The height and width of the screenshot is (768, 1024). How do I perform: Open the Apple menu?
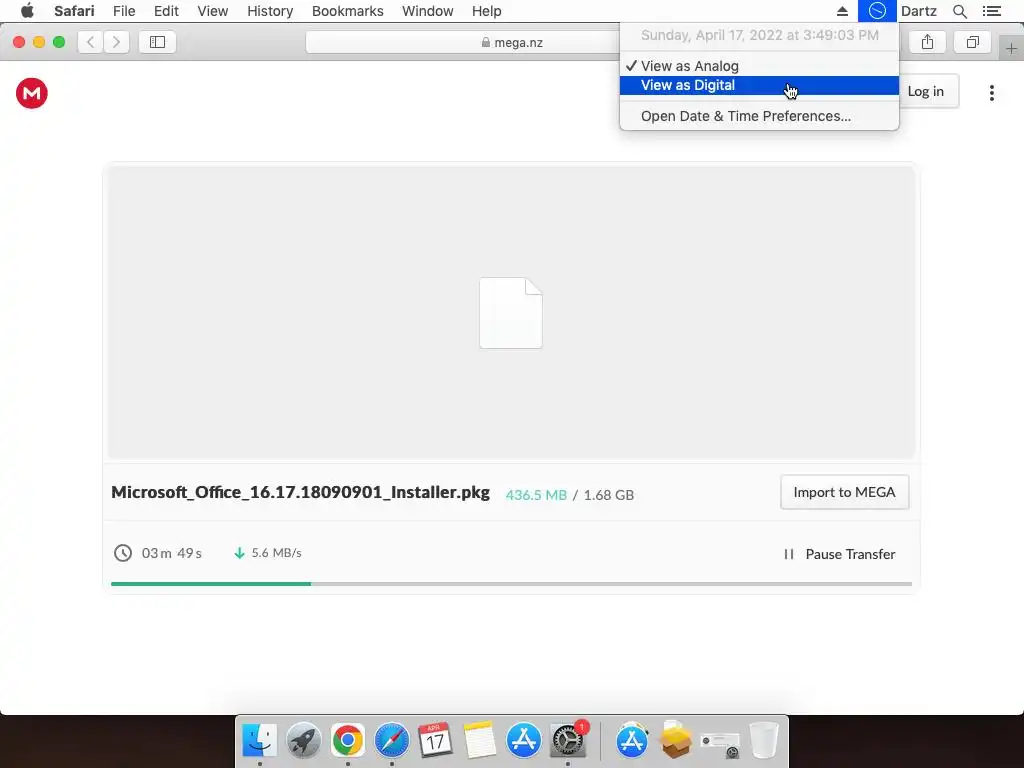point(27,11)
